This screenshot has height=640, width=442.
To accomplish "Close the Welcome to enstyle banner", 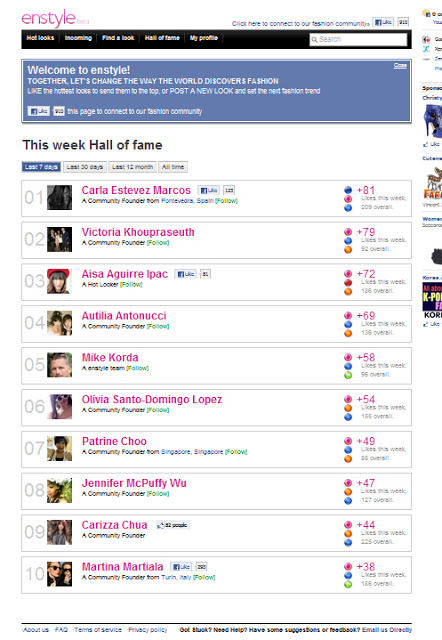I will pos(400,66).
